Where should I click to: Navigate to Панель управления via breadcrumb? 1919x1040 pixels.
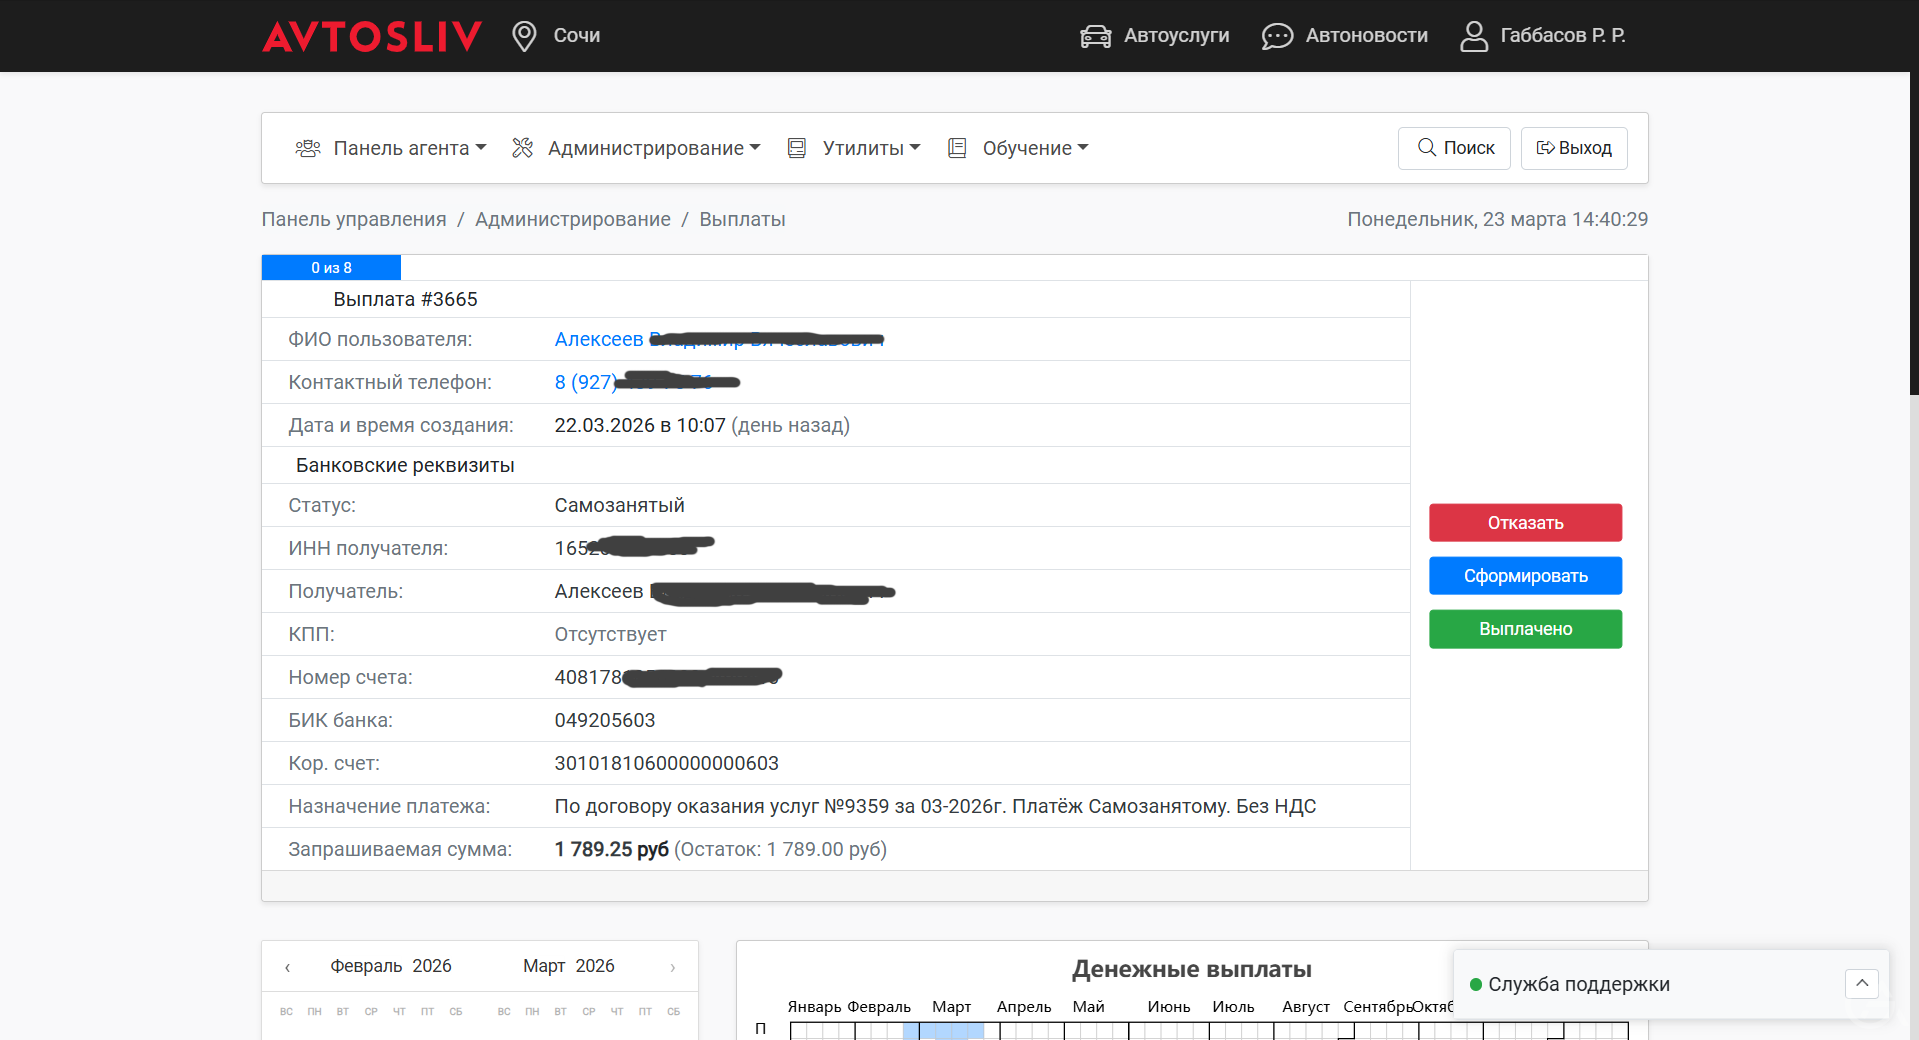point(352,219)
